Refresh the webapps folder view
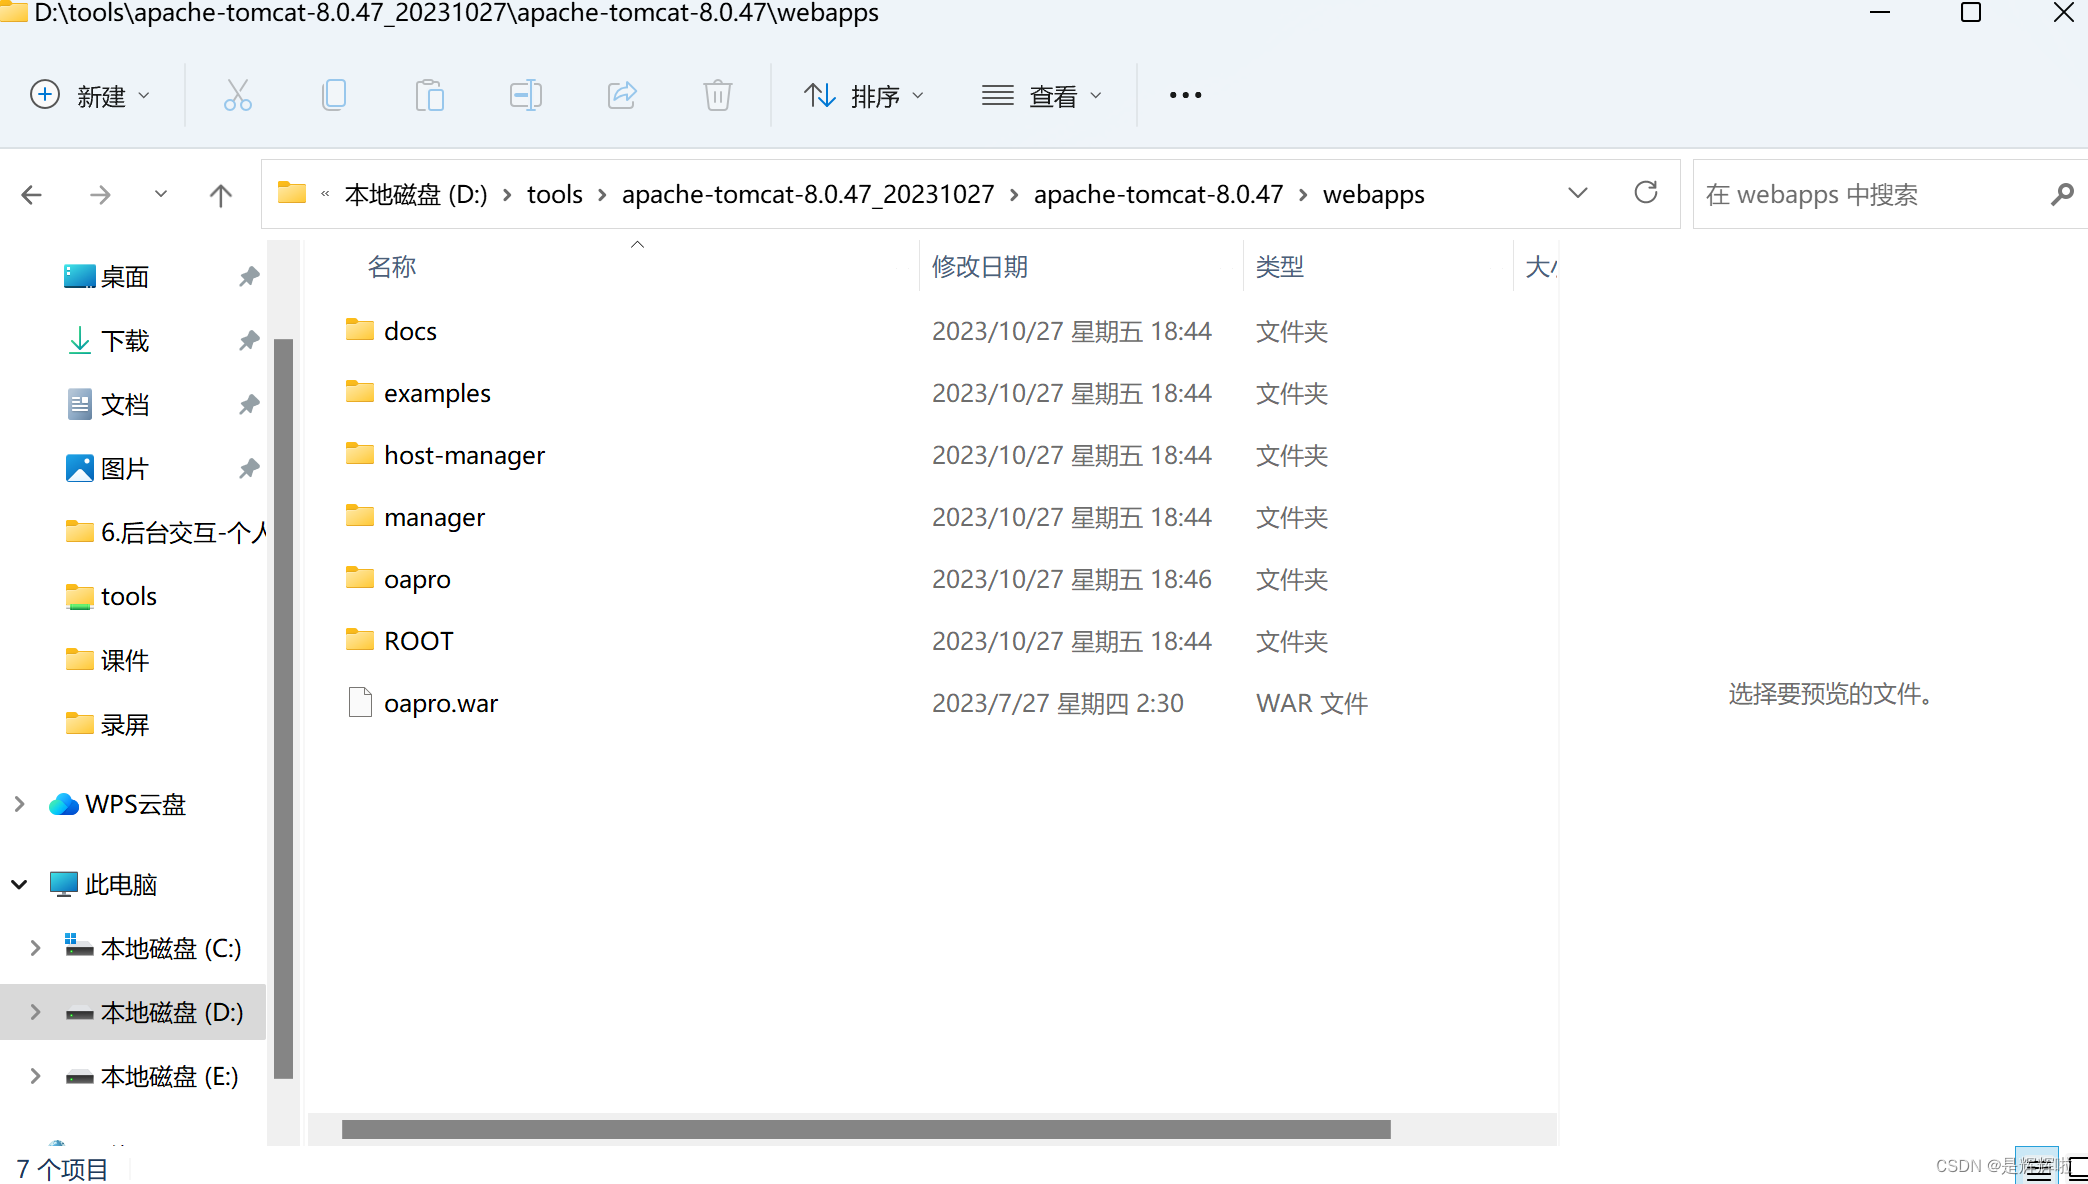 click(1646, 193)
